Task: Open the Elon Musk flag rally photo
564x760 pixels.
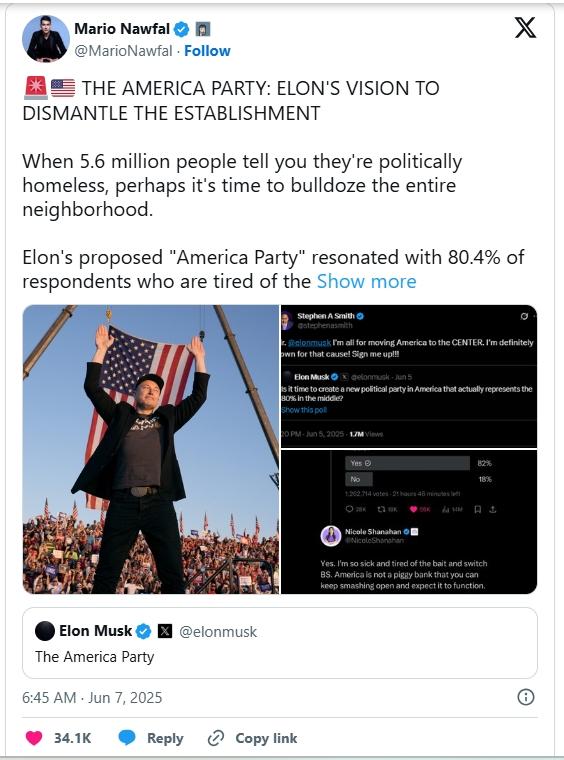Action: [x=151, y=449]
